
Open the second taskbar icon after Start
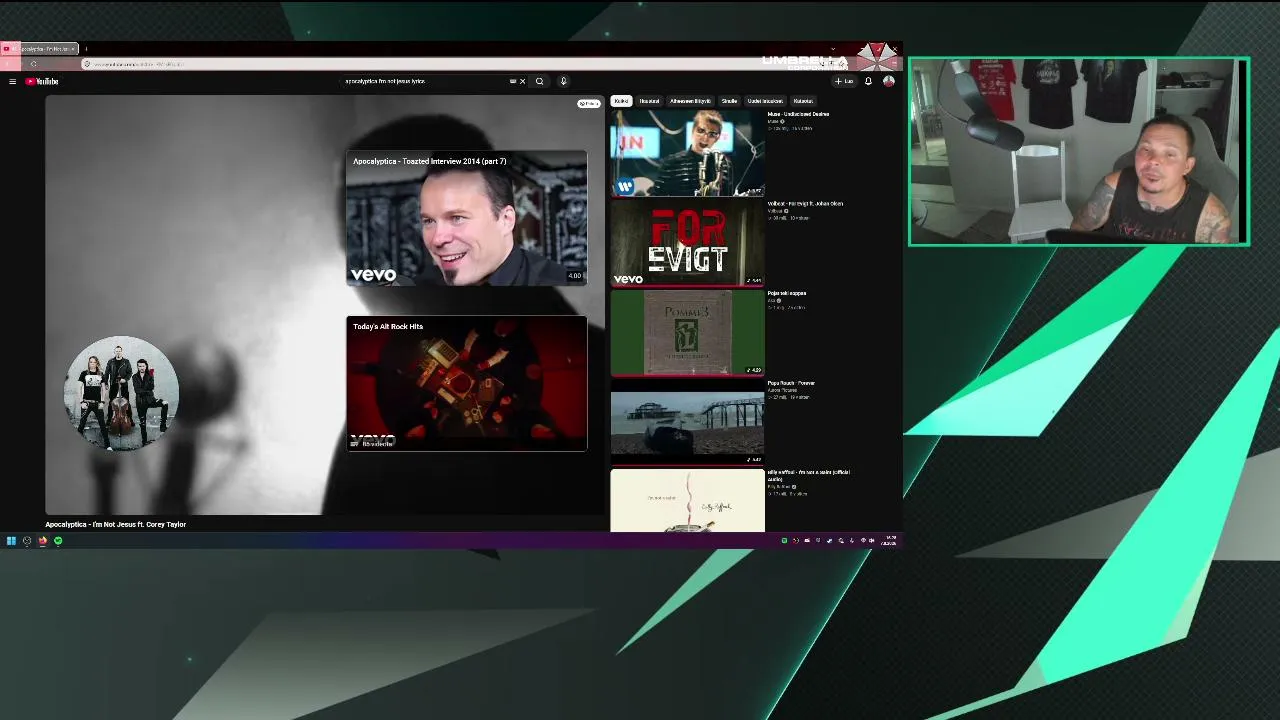pos(27,541)
